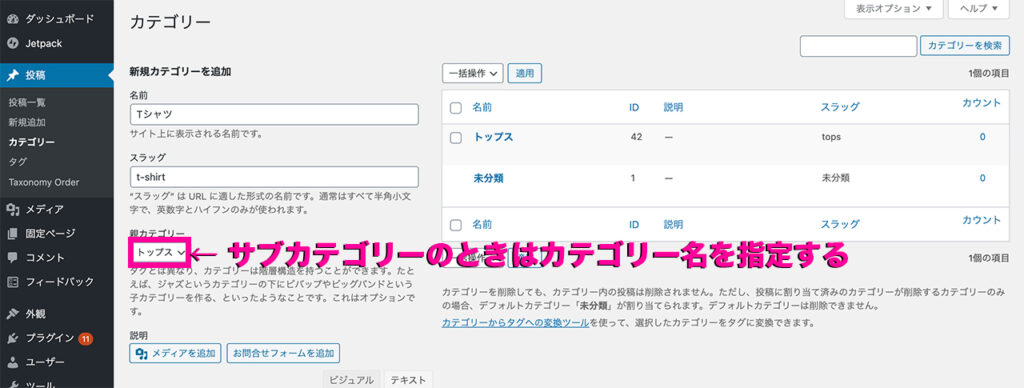Open Taxonomy Order submenu item
The height and width of the screenshot is (388, 1024).
point(44,182)
